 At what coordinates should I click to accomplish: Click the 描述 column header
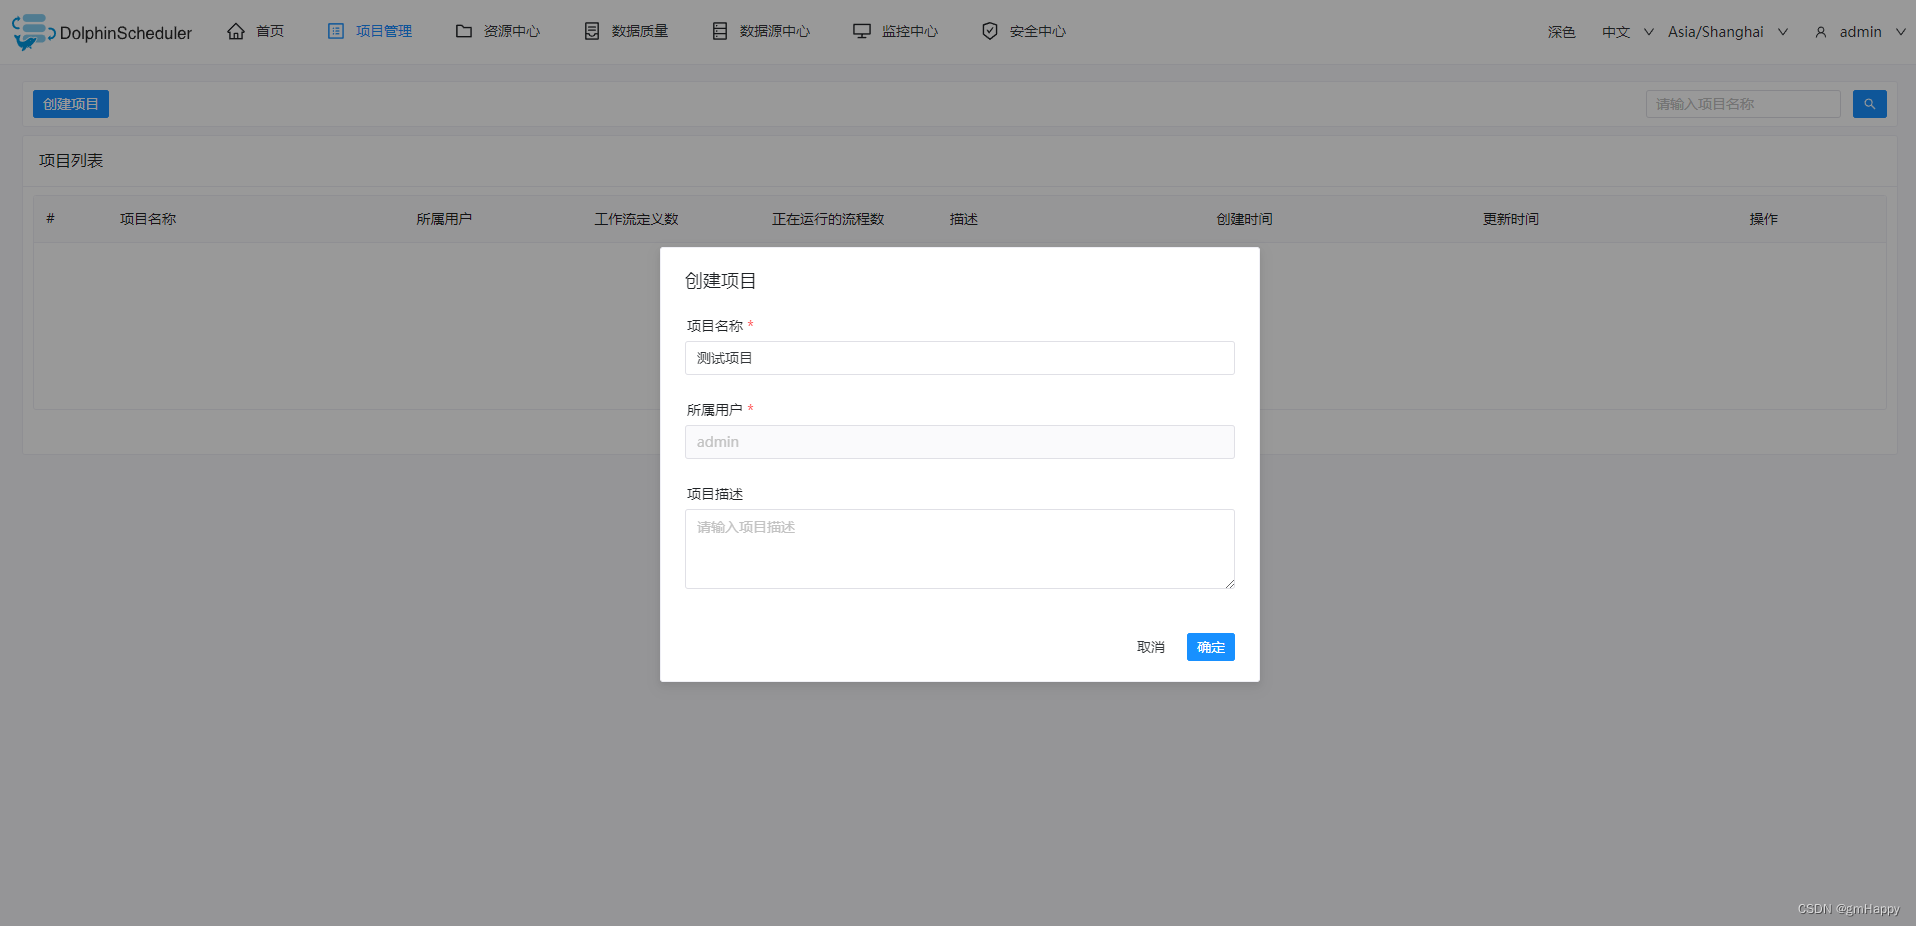964,219
